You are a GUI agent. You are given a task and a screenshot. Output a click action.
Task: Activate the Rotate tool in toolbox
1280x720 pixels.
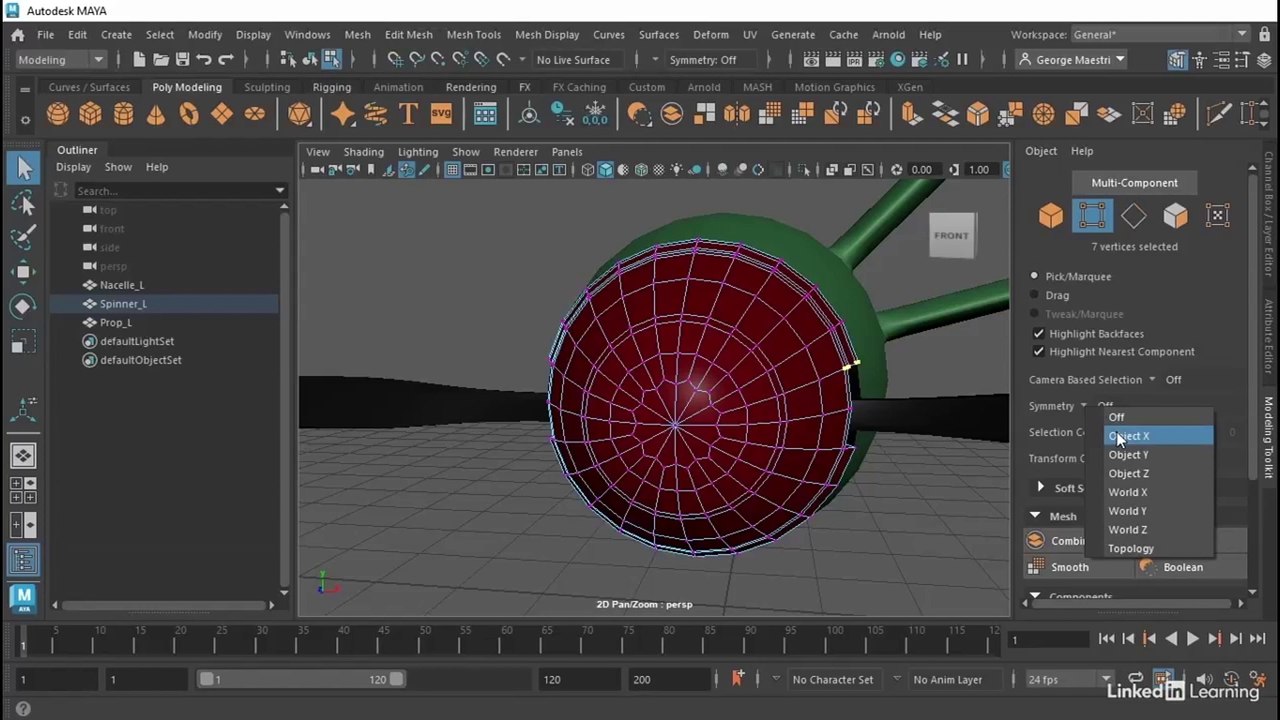pyautogui.click(x=24, y=306)
